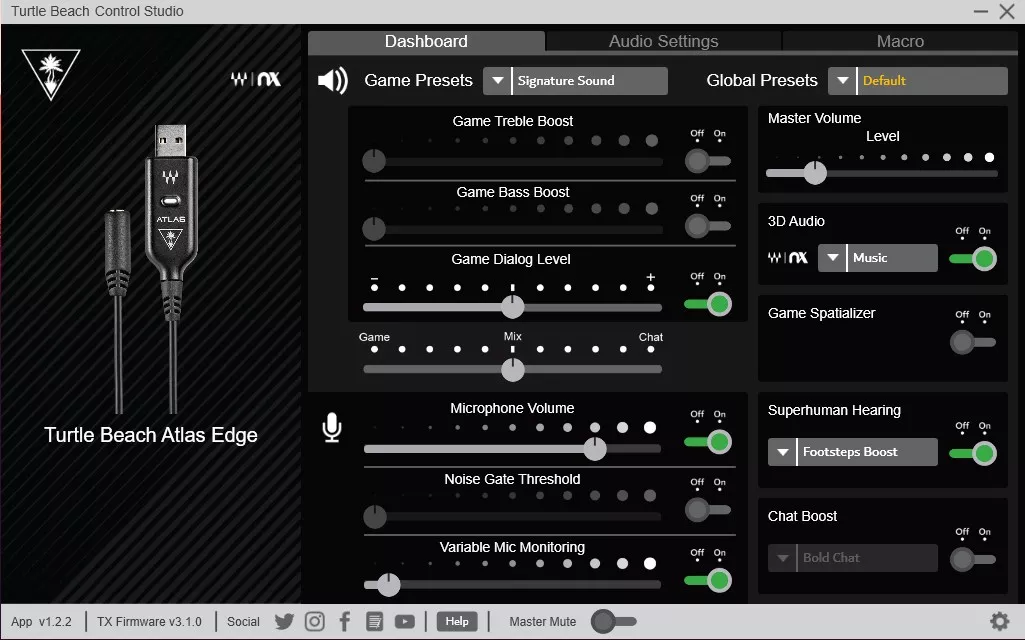Turn off Game Dialog Level toggle
This screenshot has width=1025, height=640.
(x=708, y=304)
